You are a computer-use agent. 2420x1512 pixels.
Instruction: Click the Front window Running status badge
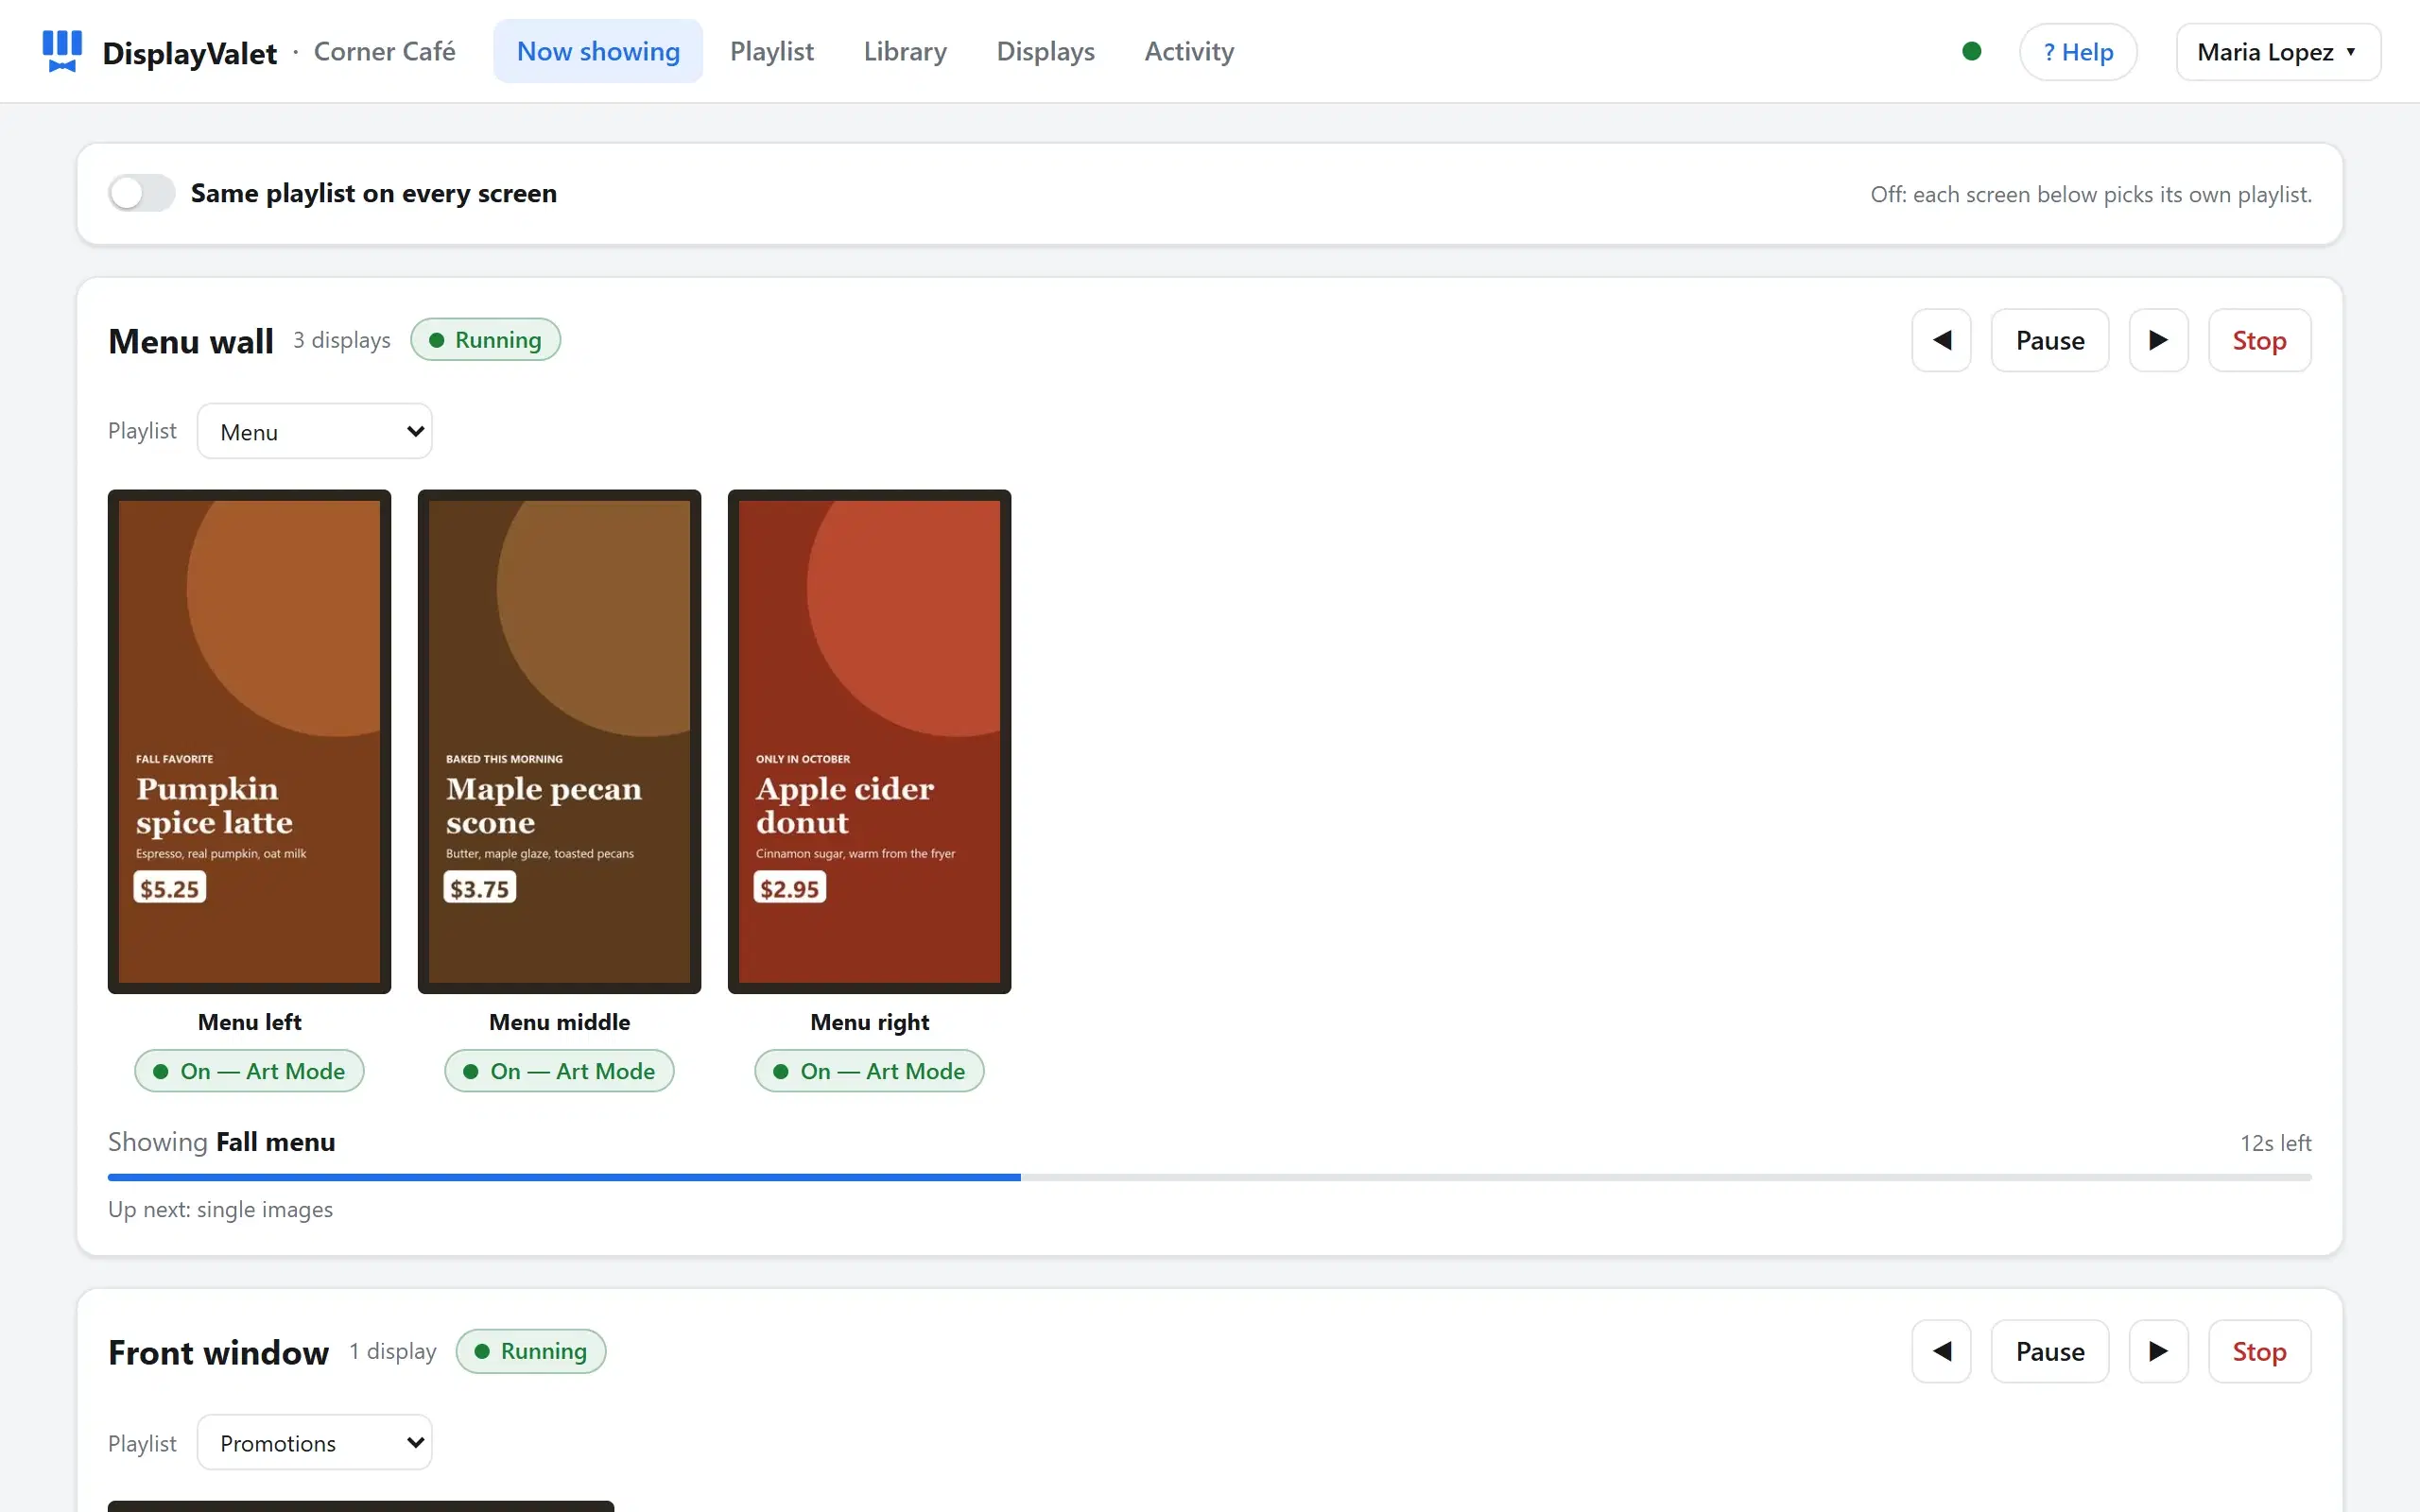tap(530, 1351)
